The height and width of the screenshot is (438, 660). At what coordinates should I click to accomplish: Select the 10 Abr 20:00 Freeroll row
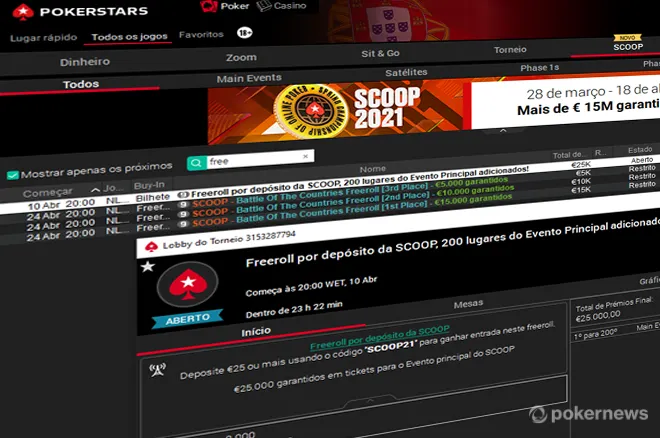(330, 183)
